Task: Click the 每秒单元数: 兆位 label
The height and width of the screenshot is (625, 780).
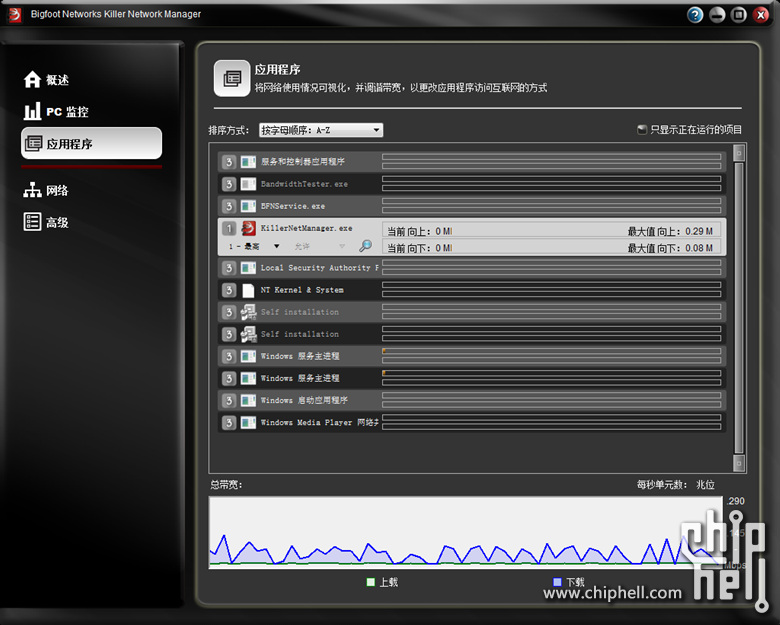Action: pyautogui.click(x=676, y=485)
